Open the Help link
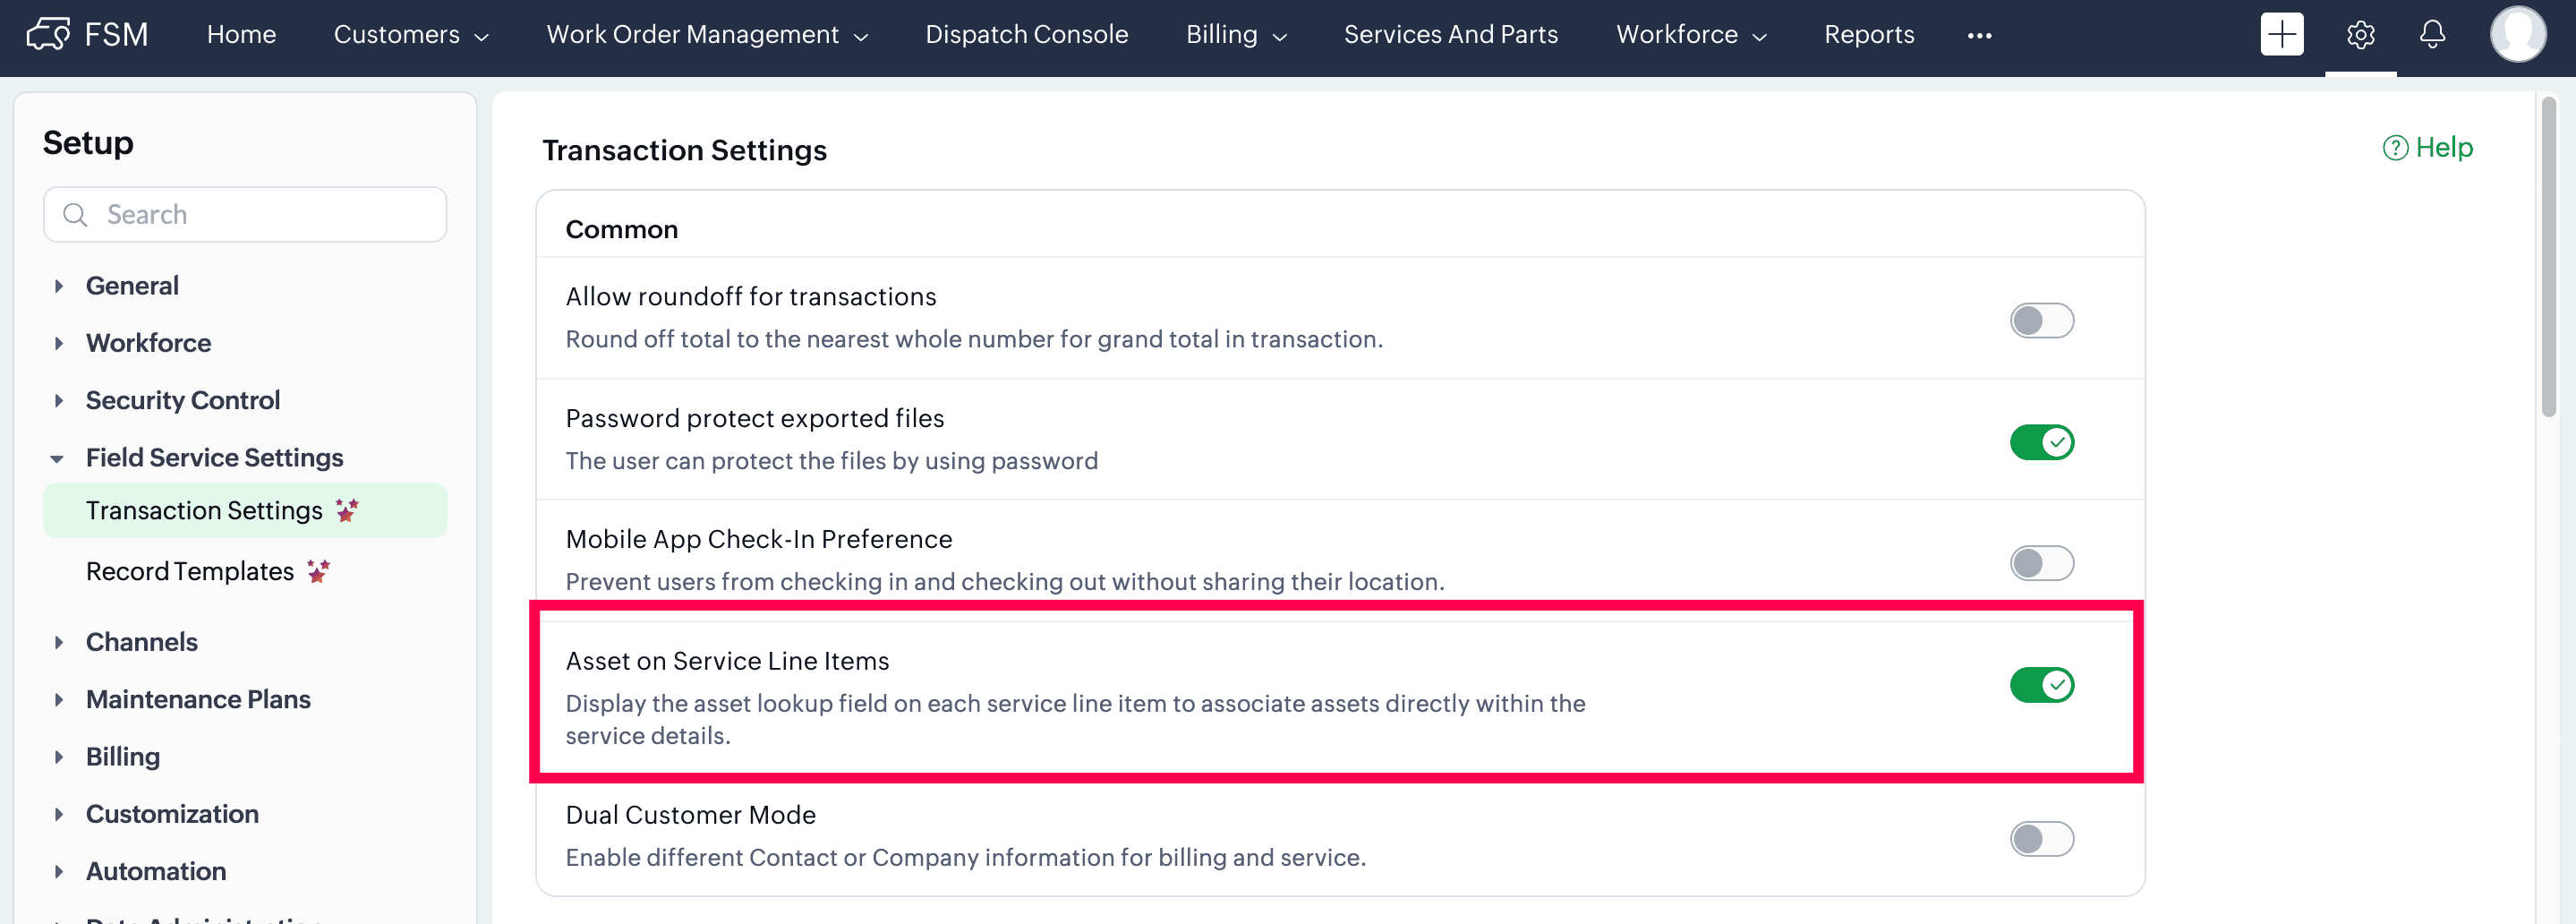Screen dimensions: 2576x924 [2427, 148]
